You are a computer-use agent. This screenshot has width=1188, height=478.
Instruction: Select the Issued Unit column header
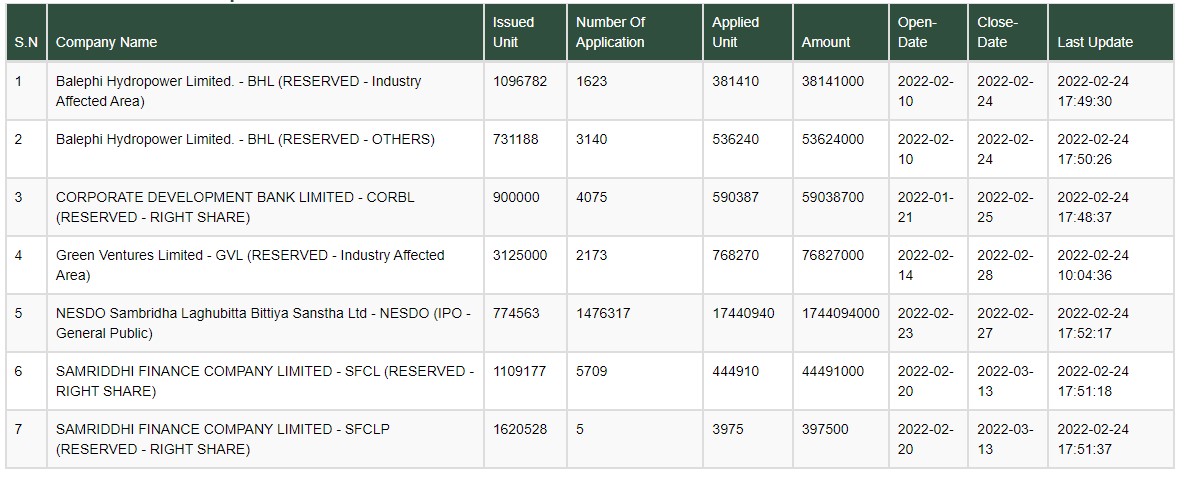(513, 33)
